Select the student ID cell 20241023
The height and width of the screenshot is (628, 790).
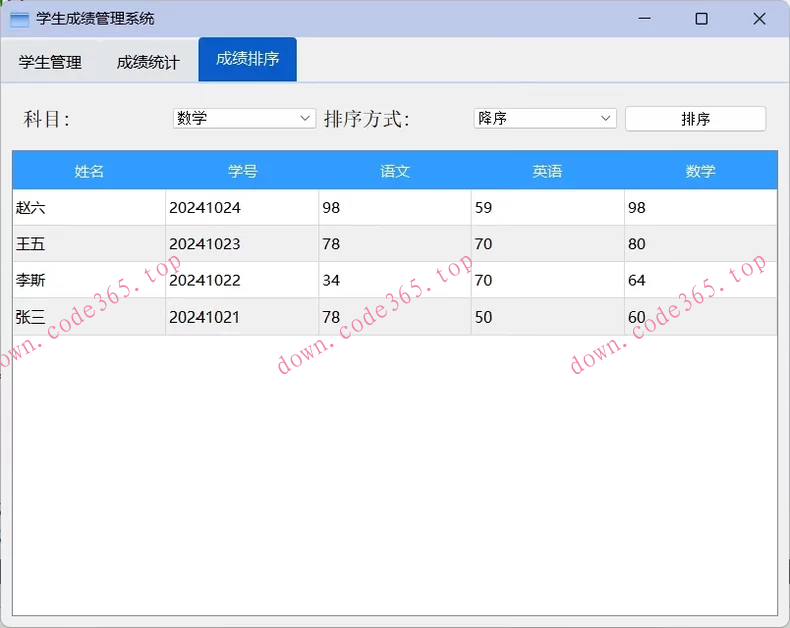click(x=242, y=244)
